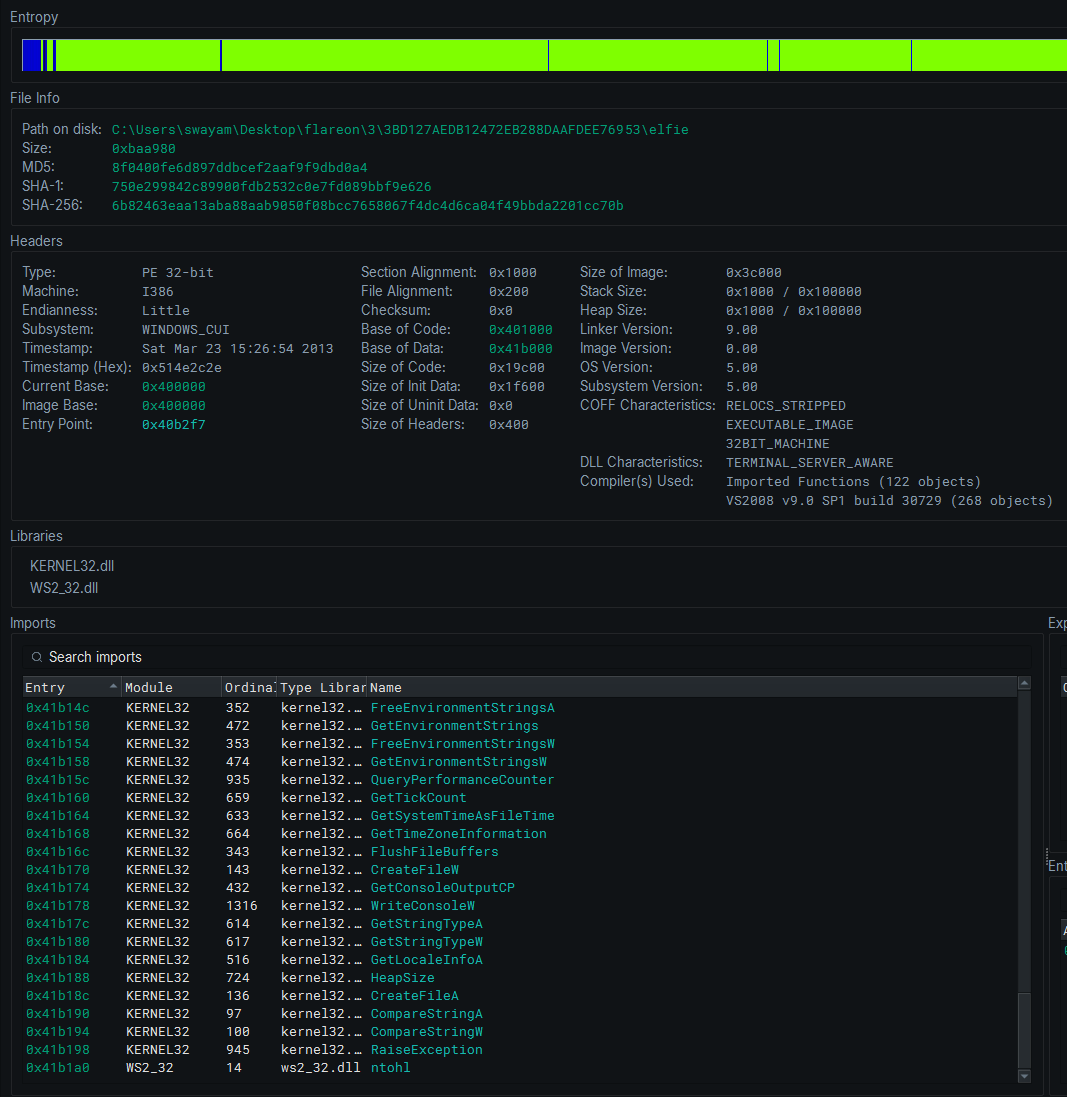Jump to Entry Point address 0x40b2f7
The width and height of the screenshot is (1067, 1097).
174,425
